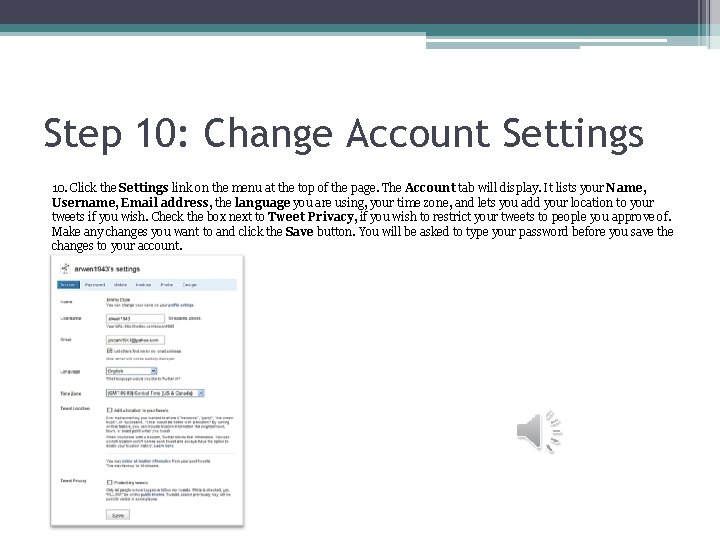This screenshot has width=720, height=540.
Task: Click the Save button
Action: coord(118,515)
